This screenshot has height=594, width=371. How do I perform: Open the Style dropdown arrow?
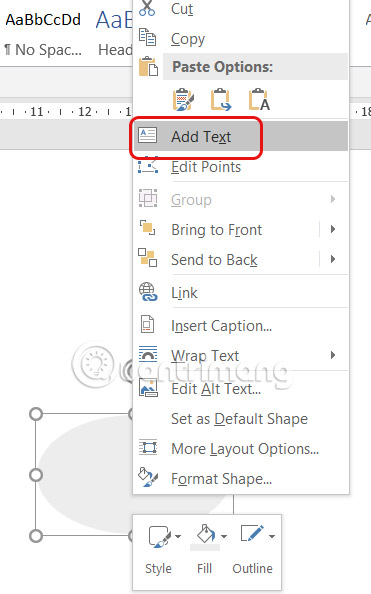click(178, 536)
